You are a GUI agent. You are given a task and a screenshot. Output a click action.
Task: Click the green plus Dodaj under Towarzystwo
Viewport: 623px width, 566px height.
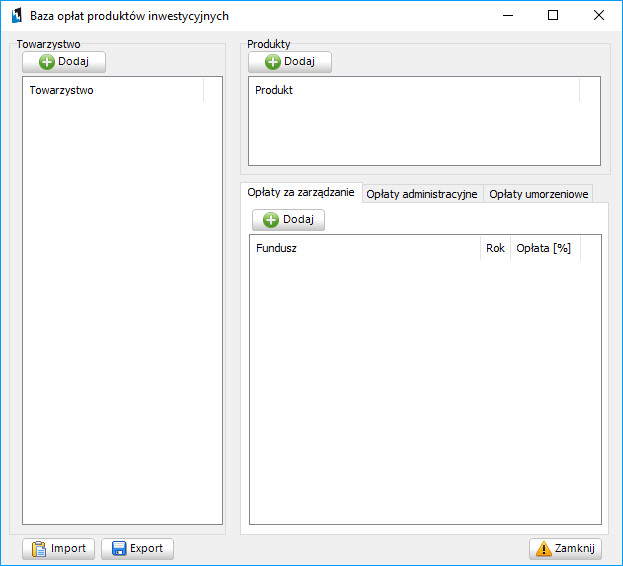point(64,62)
